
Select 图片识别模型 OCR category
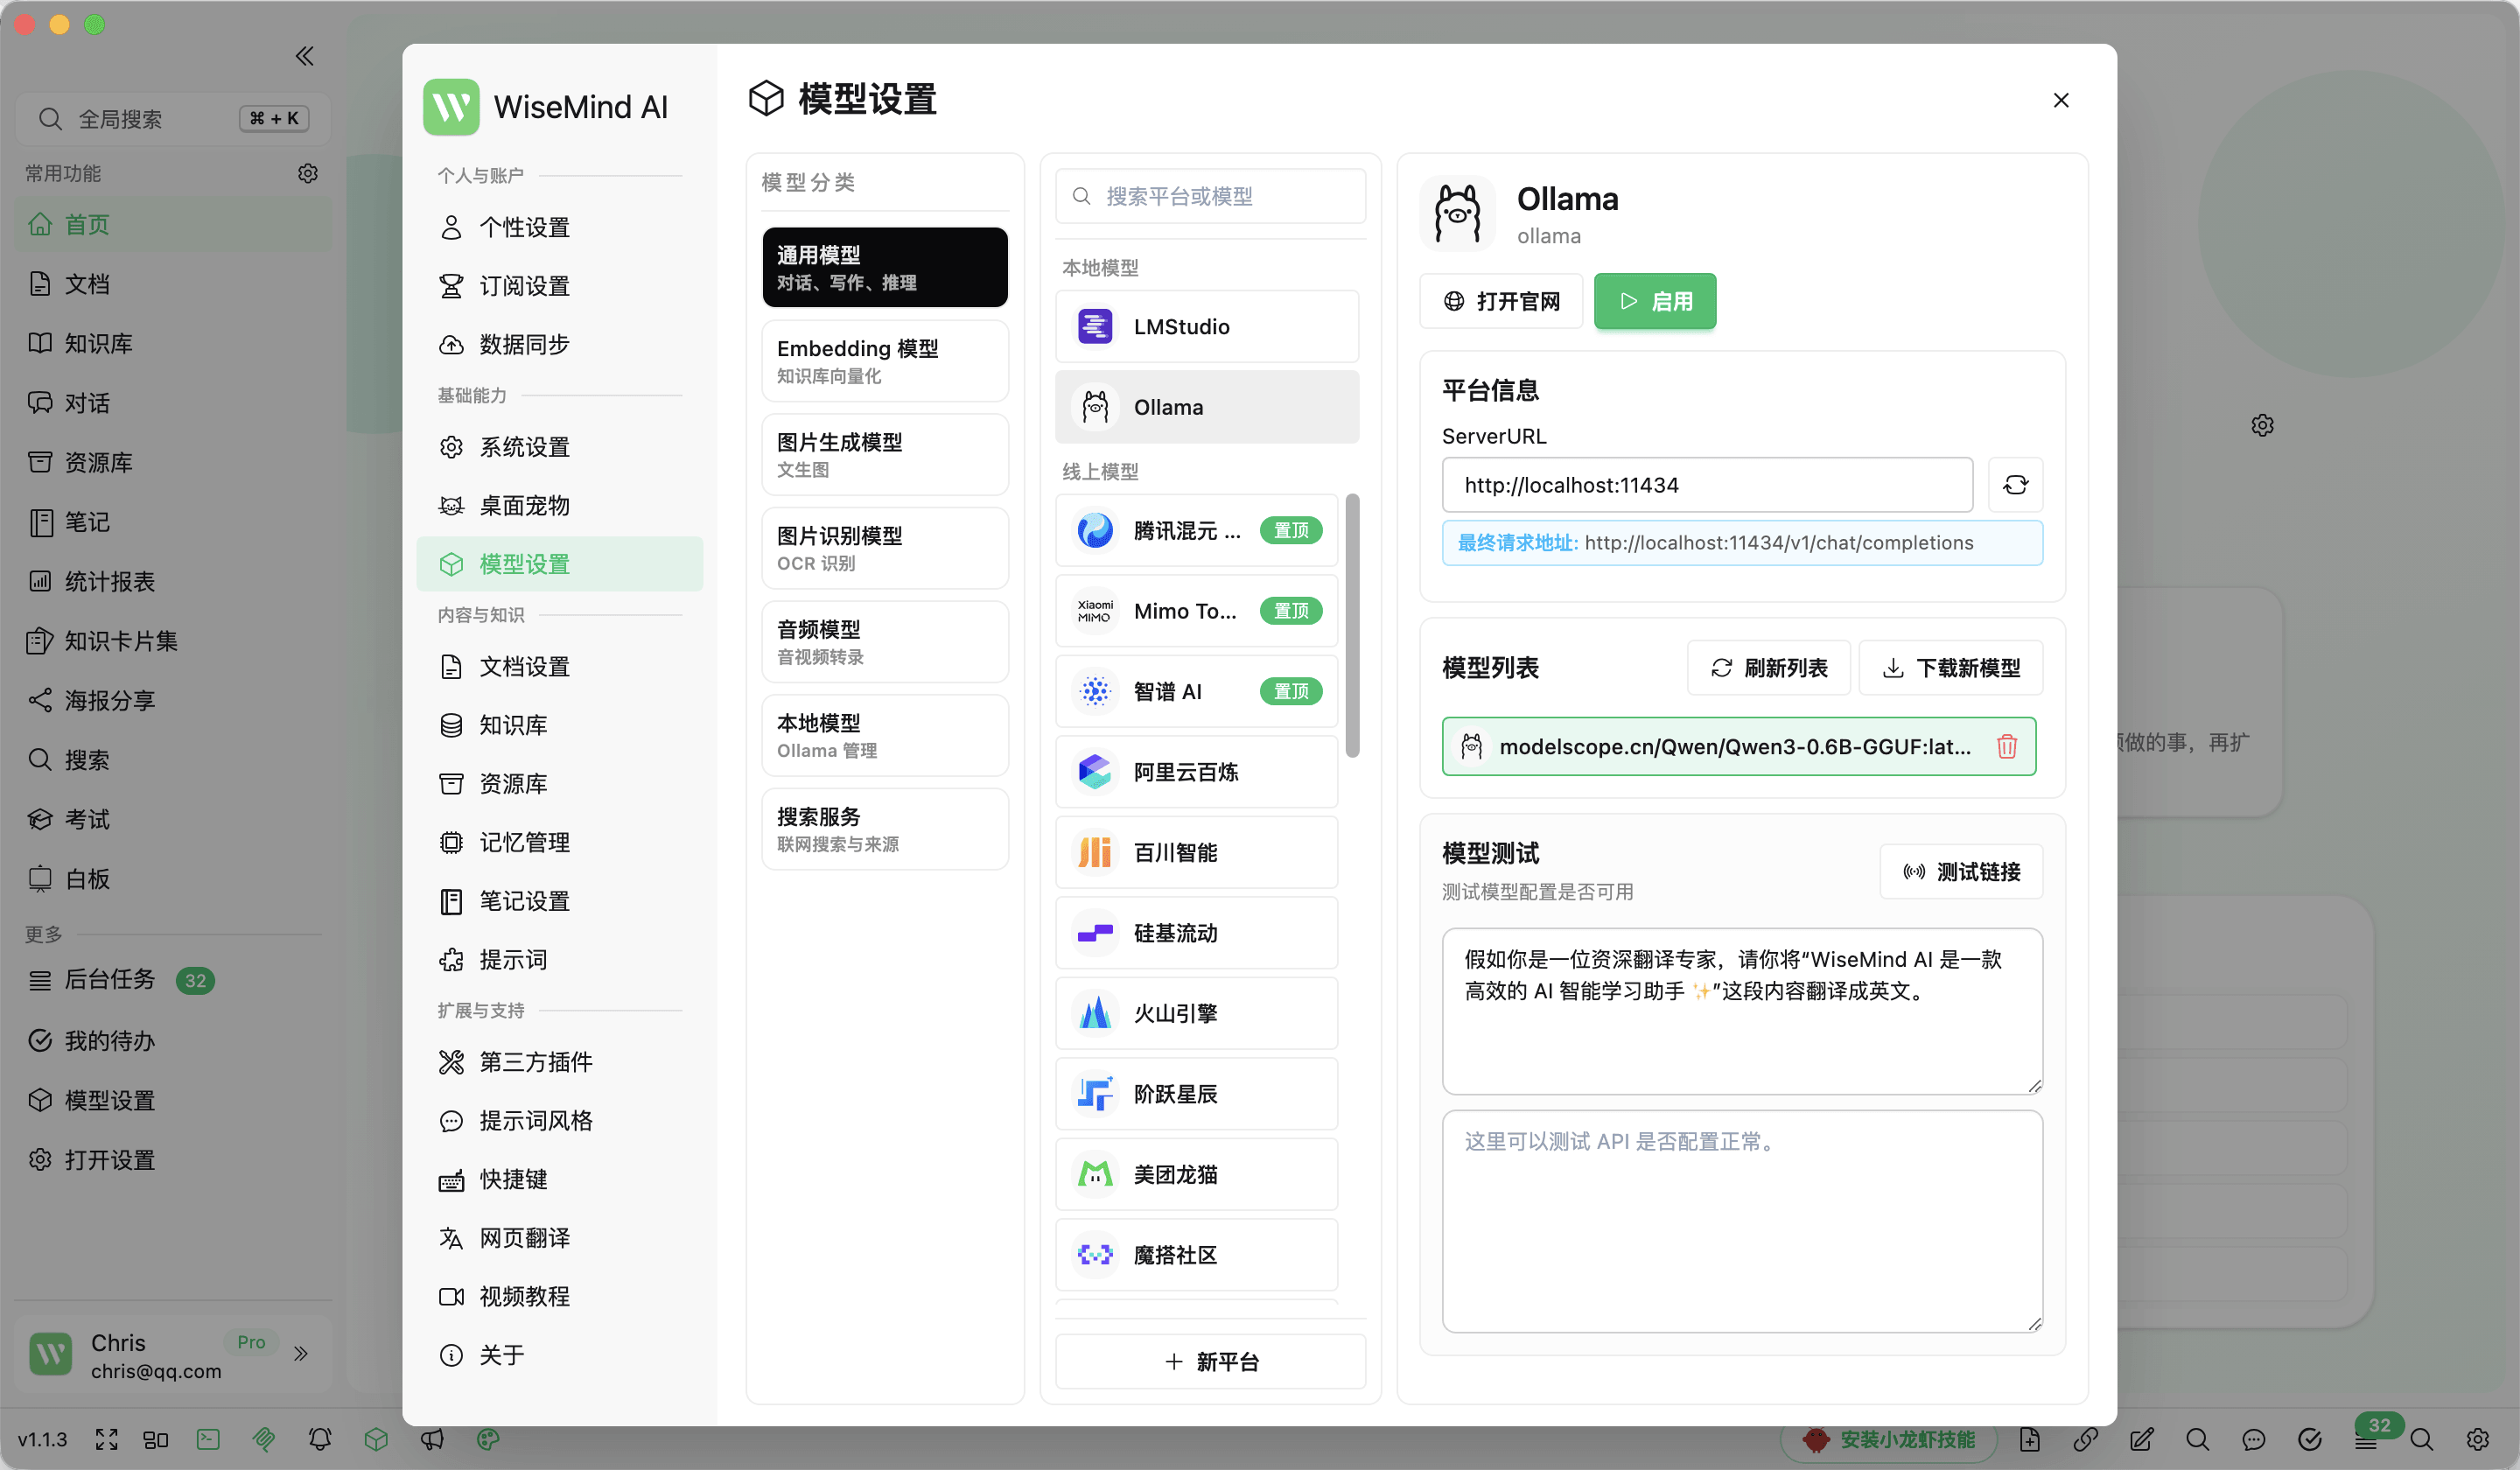coord(885,548)
